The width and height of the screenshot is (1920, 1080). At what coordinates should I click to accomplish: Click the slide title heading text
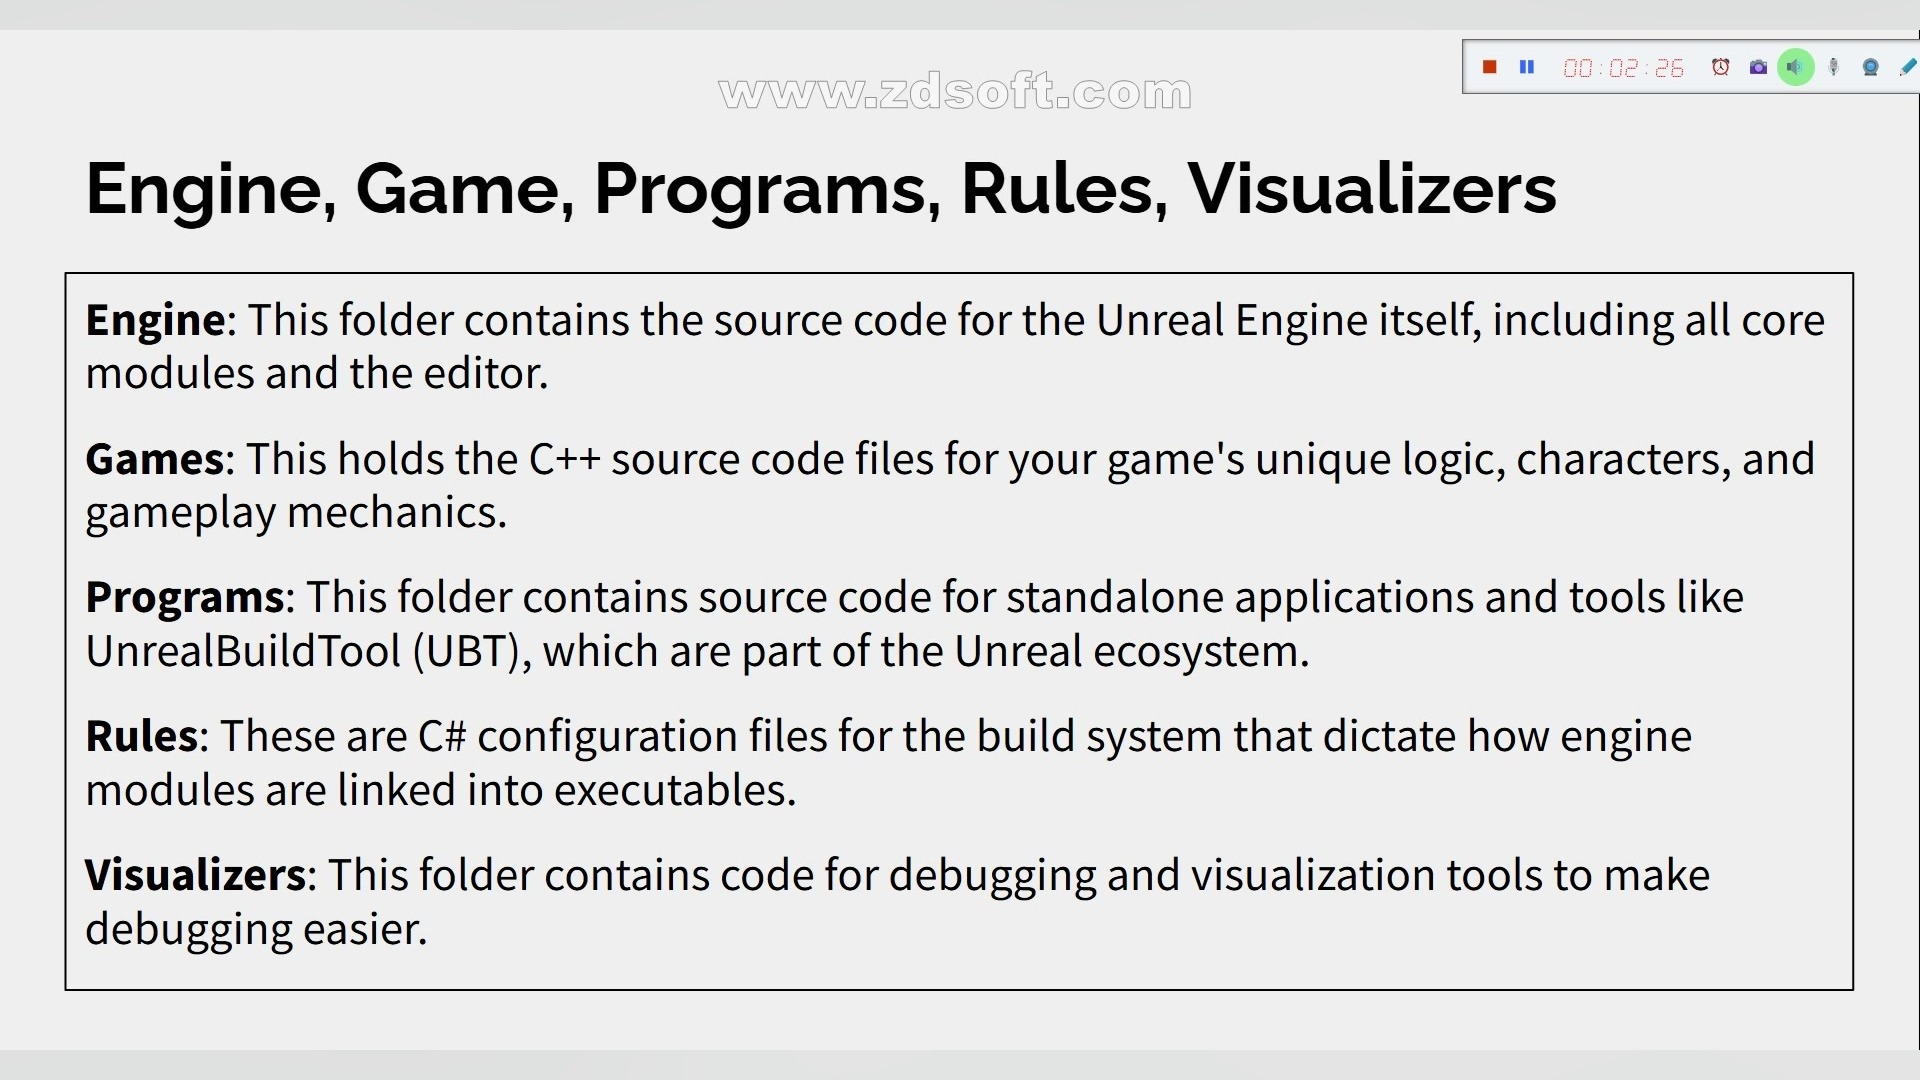pyautogui.click(x=820, y=188)
